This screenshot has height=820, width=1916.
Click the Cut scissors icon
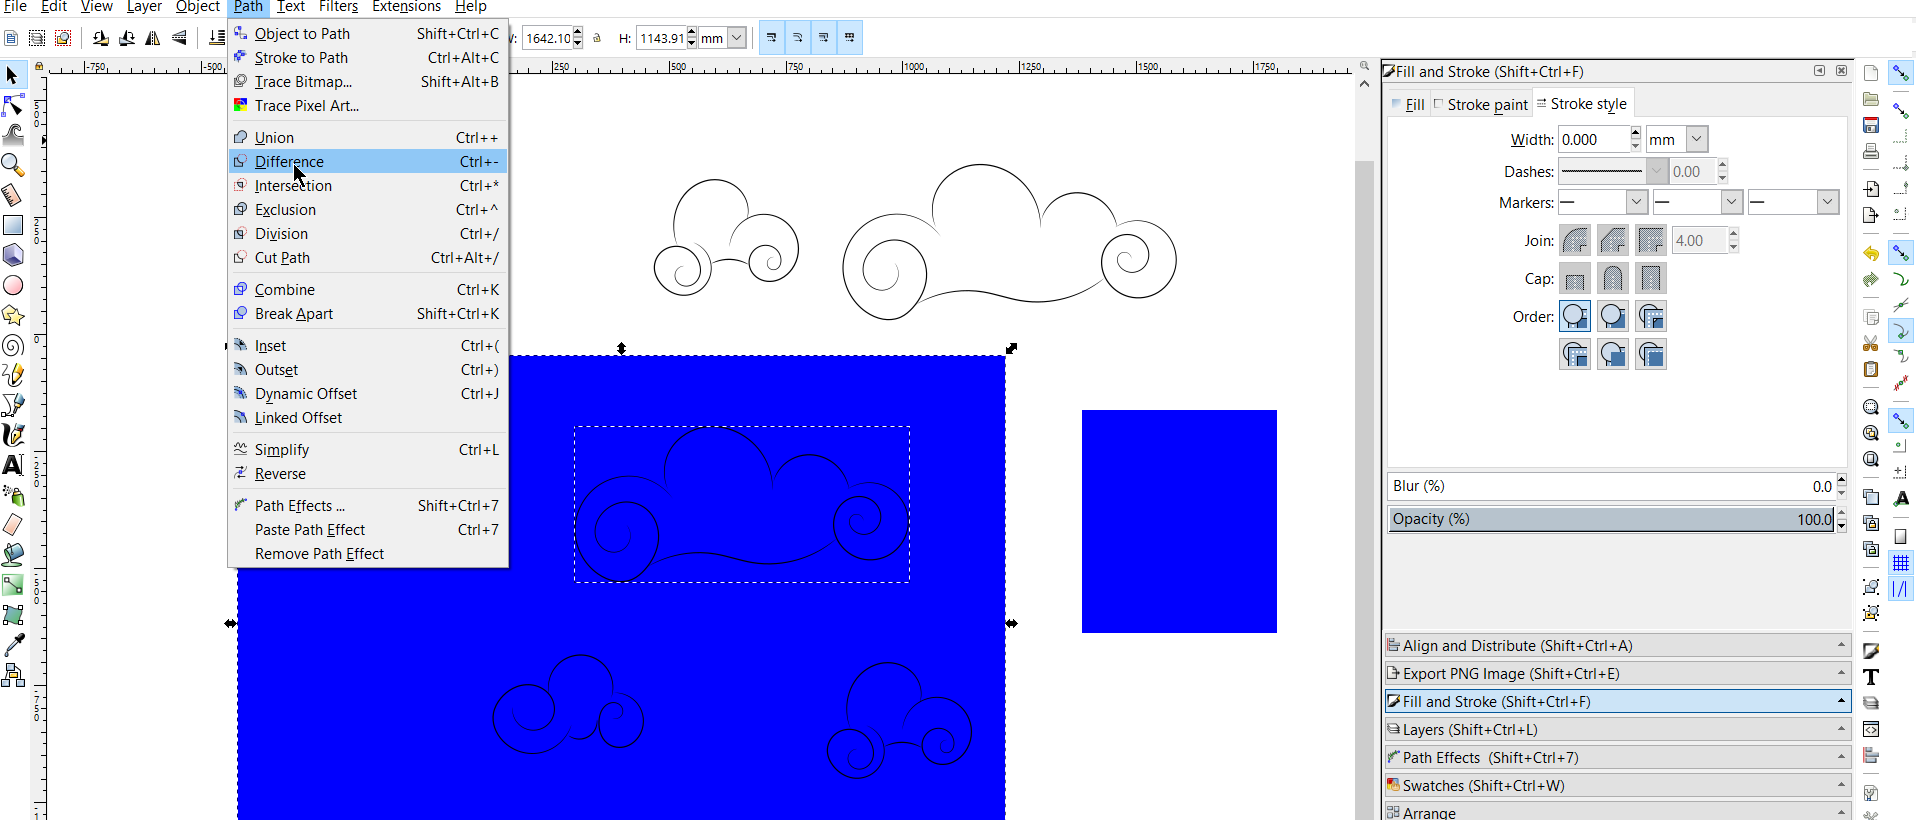coord(1871,343)
